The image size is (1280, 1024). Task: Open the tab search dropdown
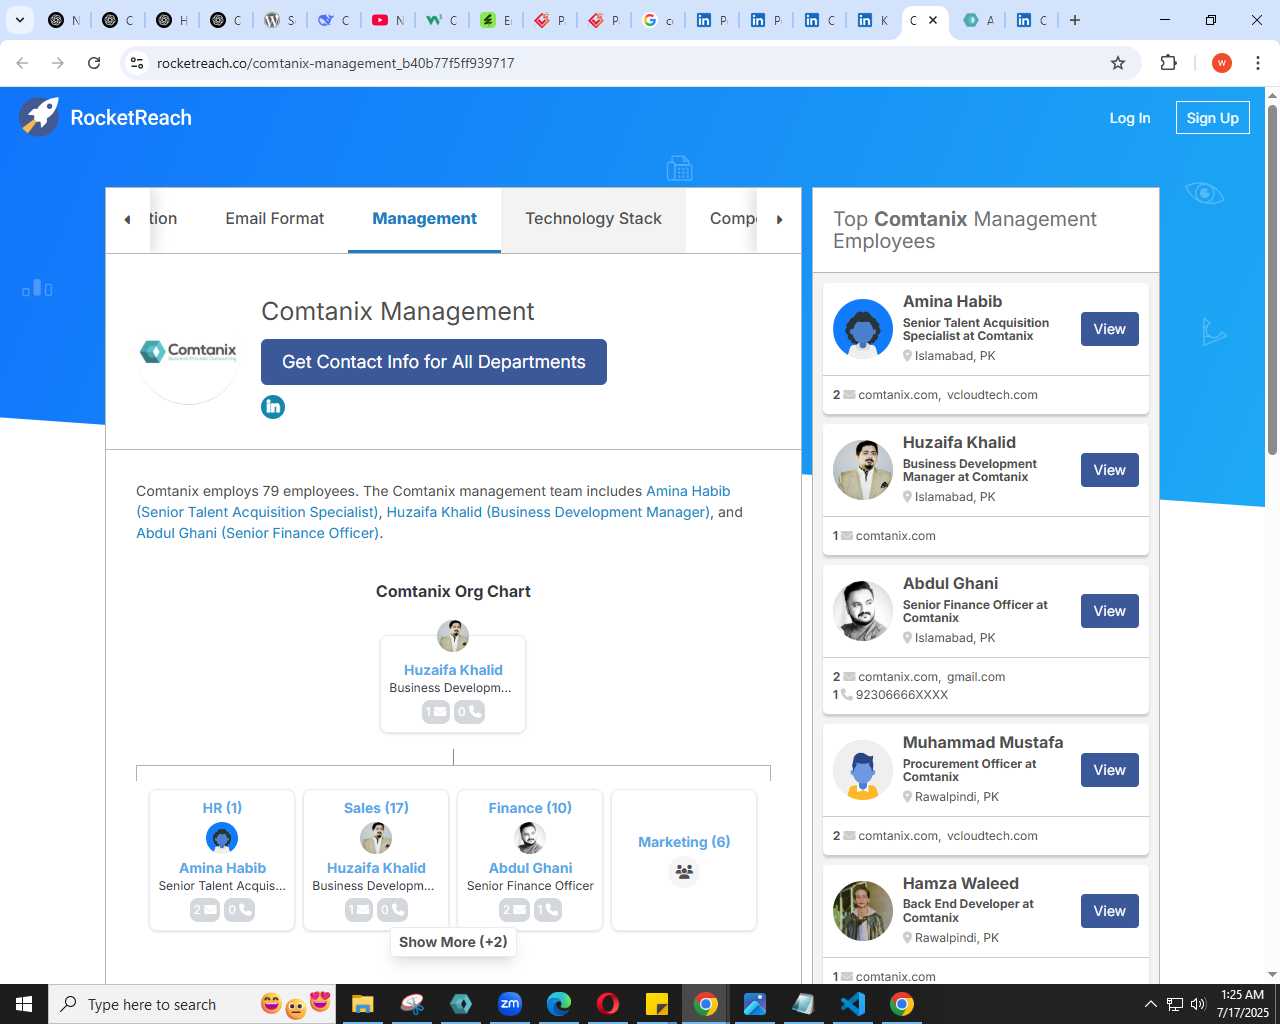(19, 20)
